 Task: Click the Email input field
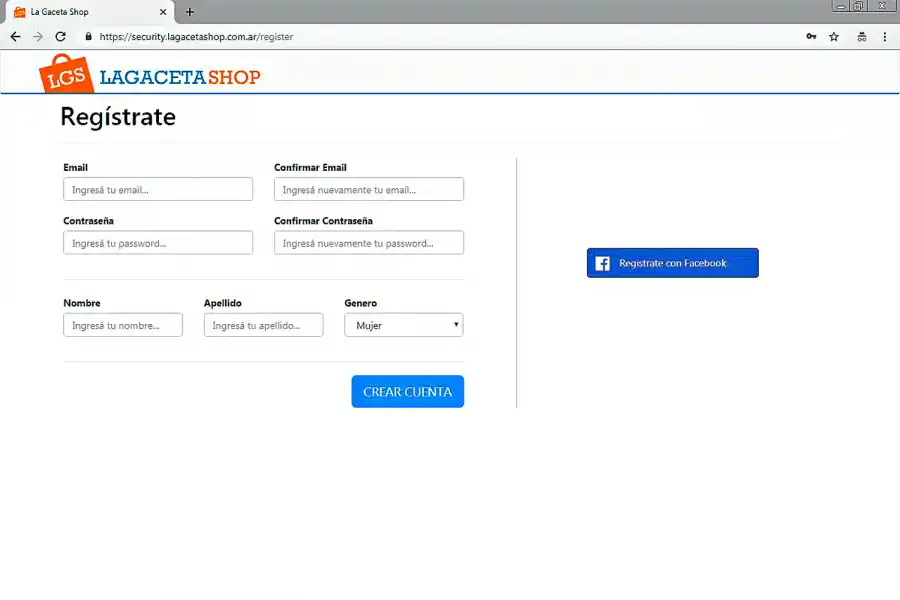tap(157, 189)
